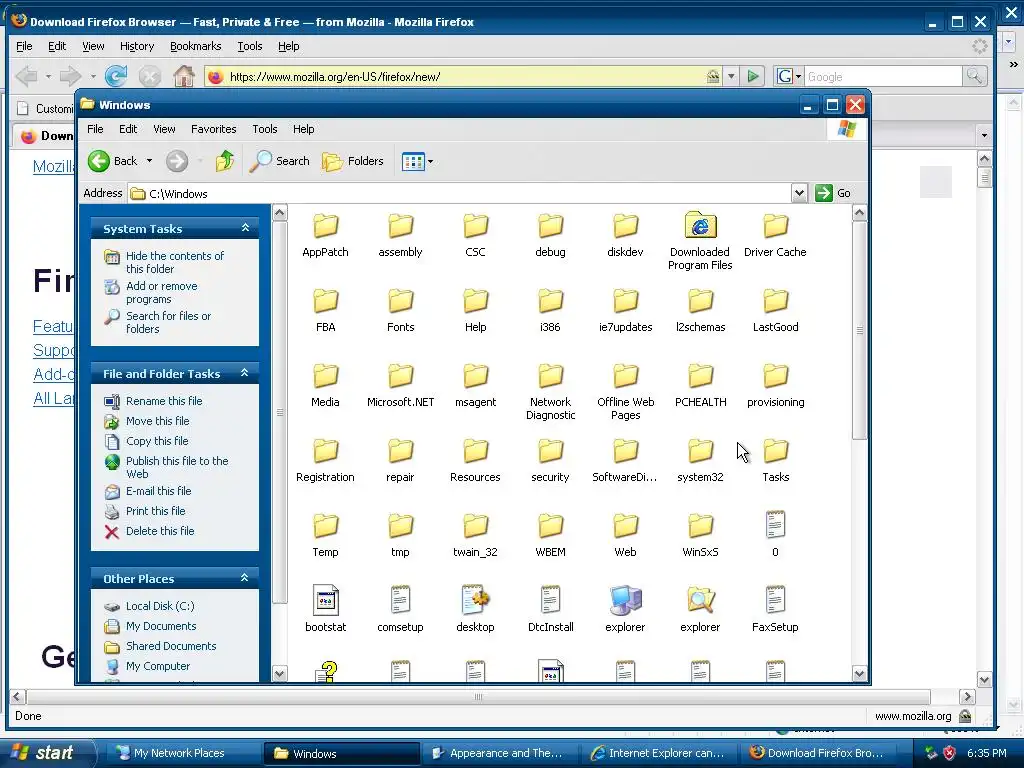The width and height of the screenshot is (1024, 768).
Task: Select the WinSxS folder
Action: tap(700, 536)
